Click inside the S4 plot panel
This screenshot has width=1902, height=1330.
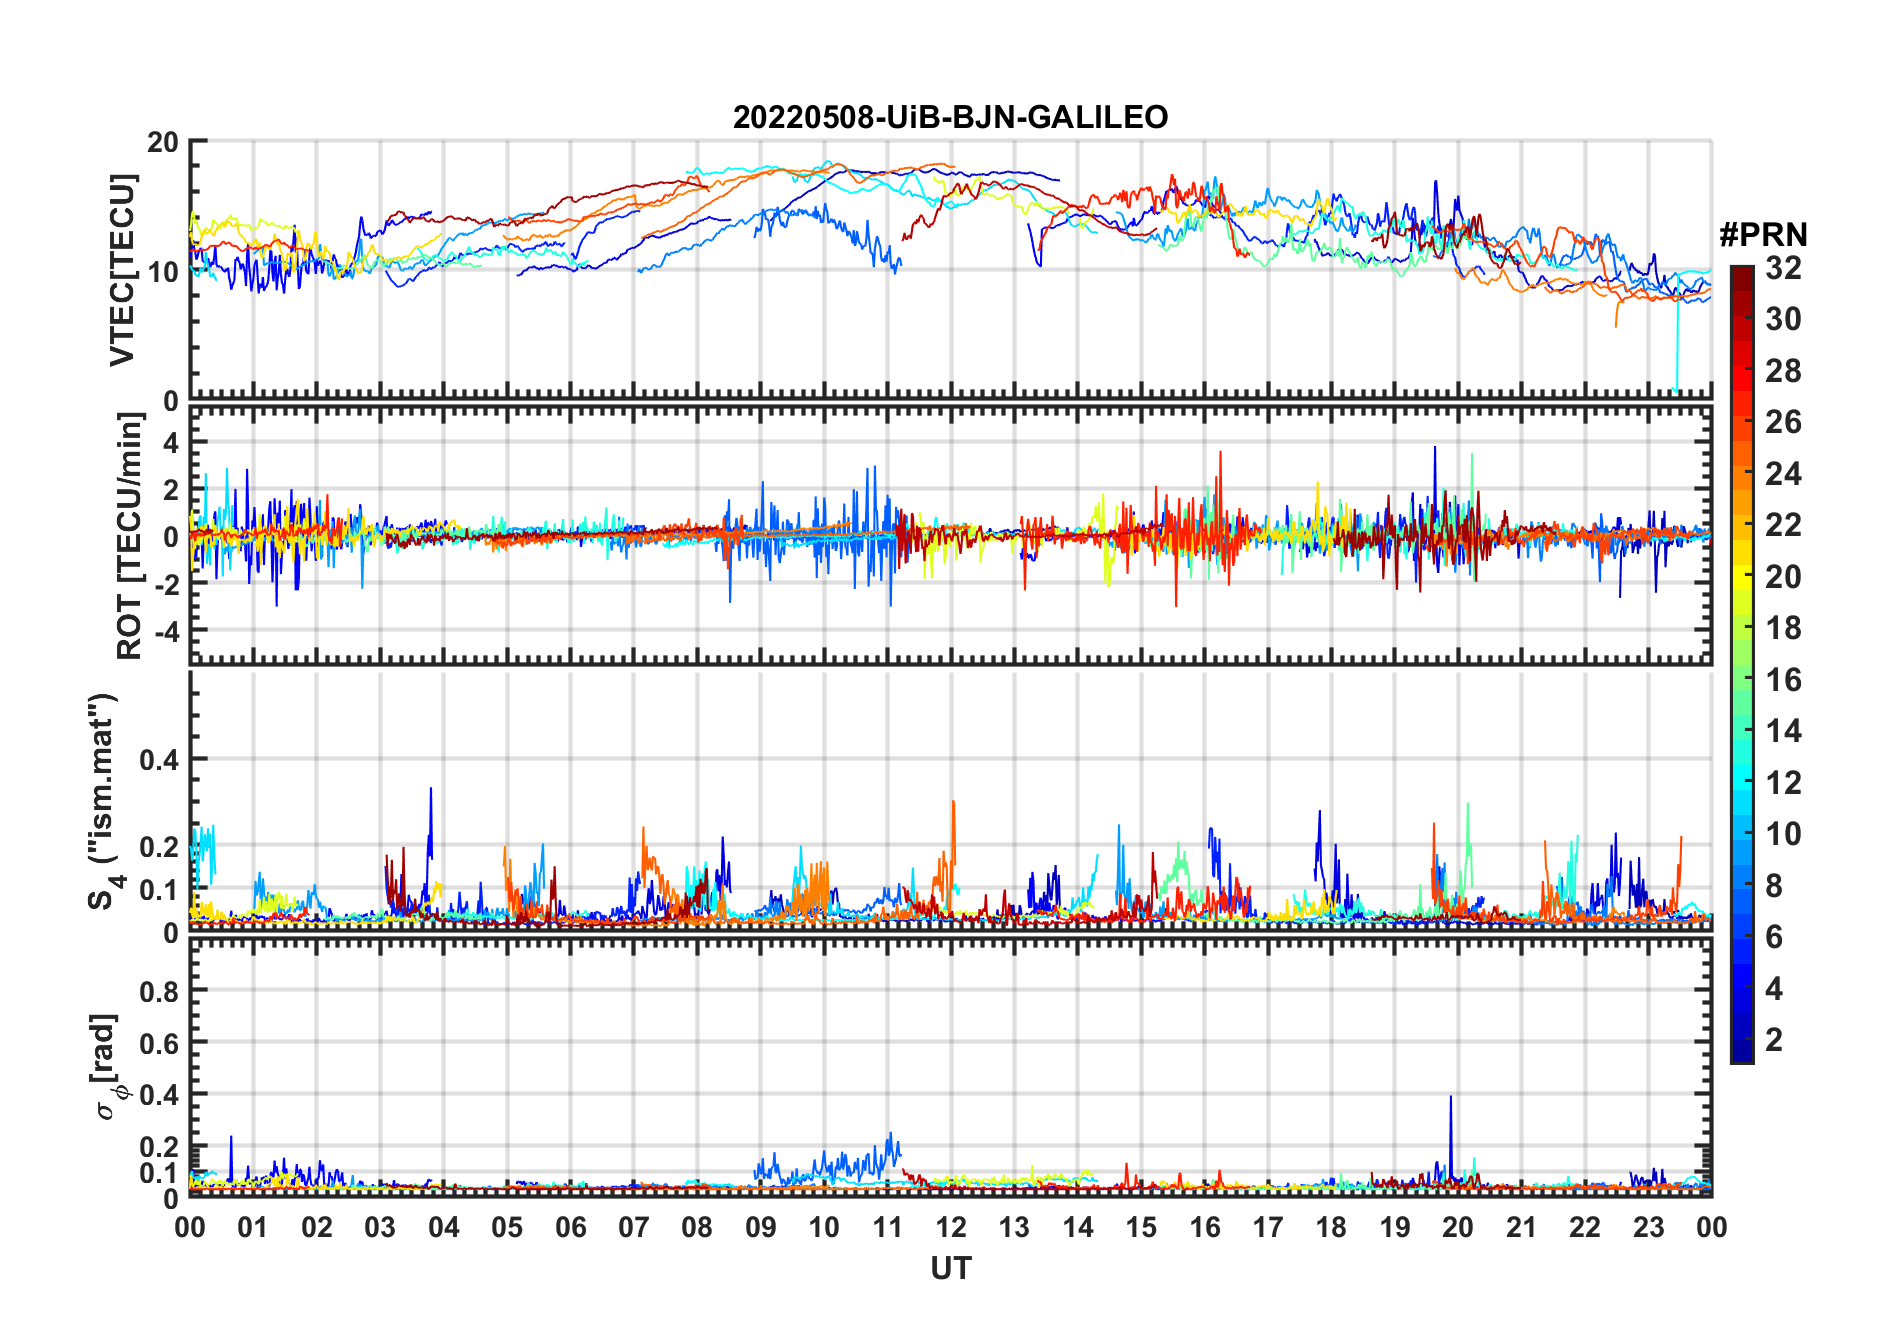(x=950, y=801)
